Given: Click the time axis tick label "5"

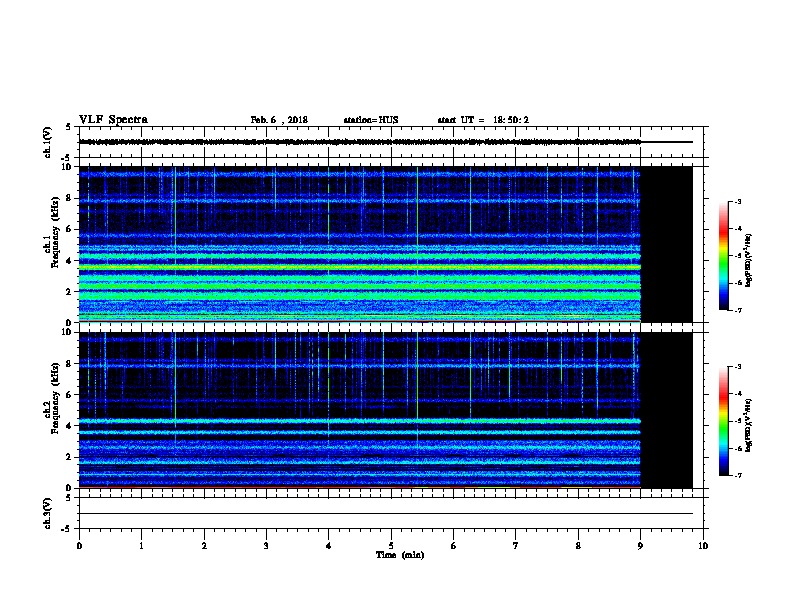Looking at the screenshot, I should 391,546.
